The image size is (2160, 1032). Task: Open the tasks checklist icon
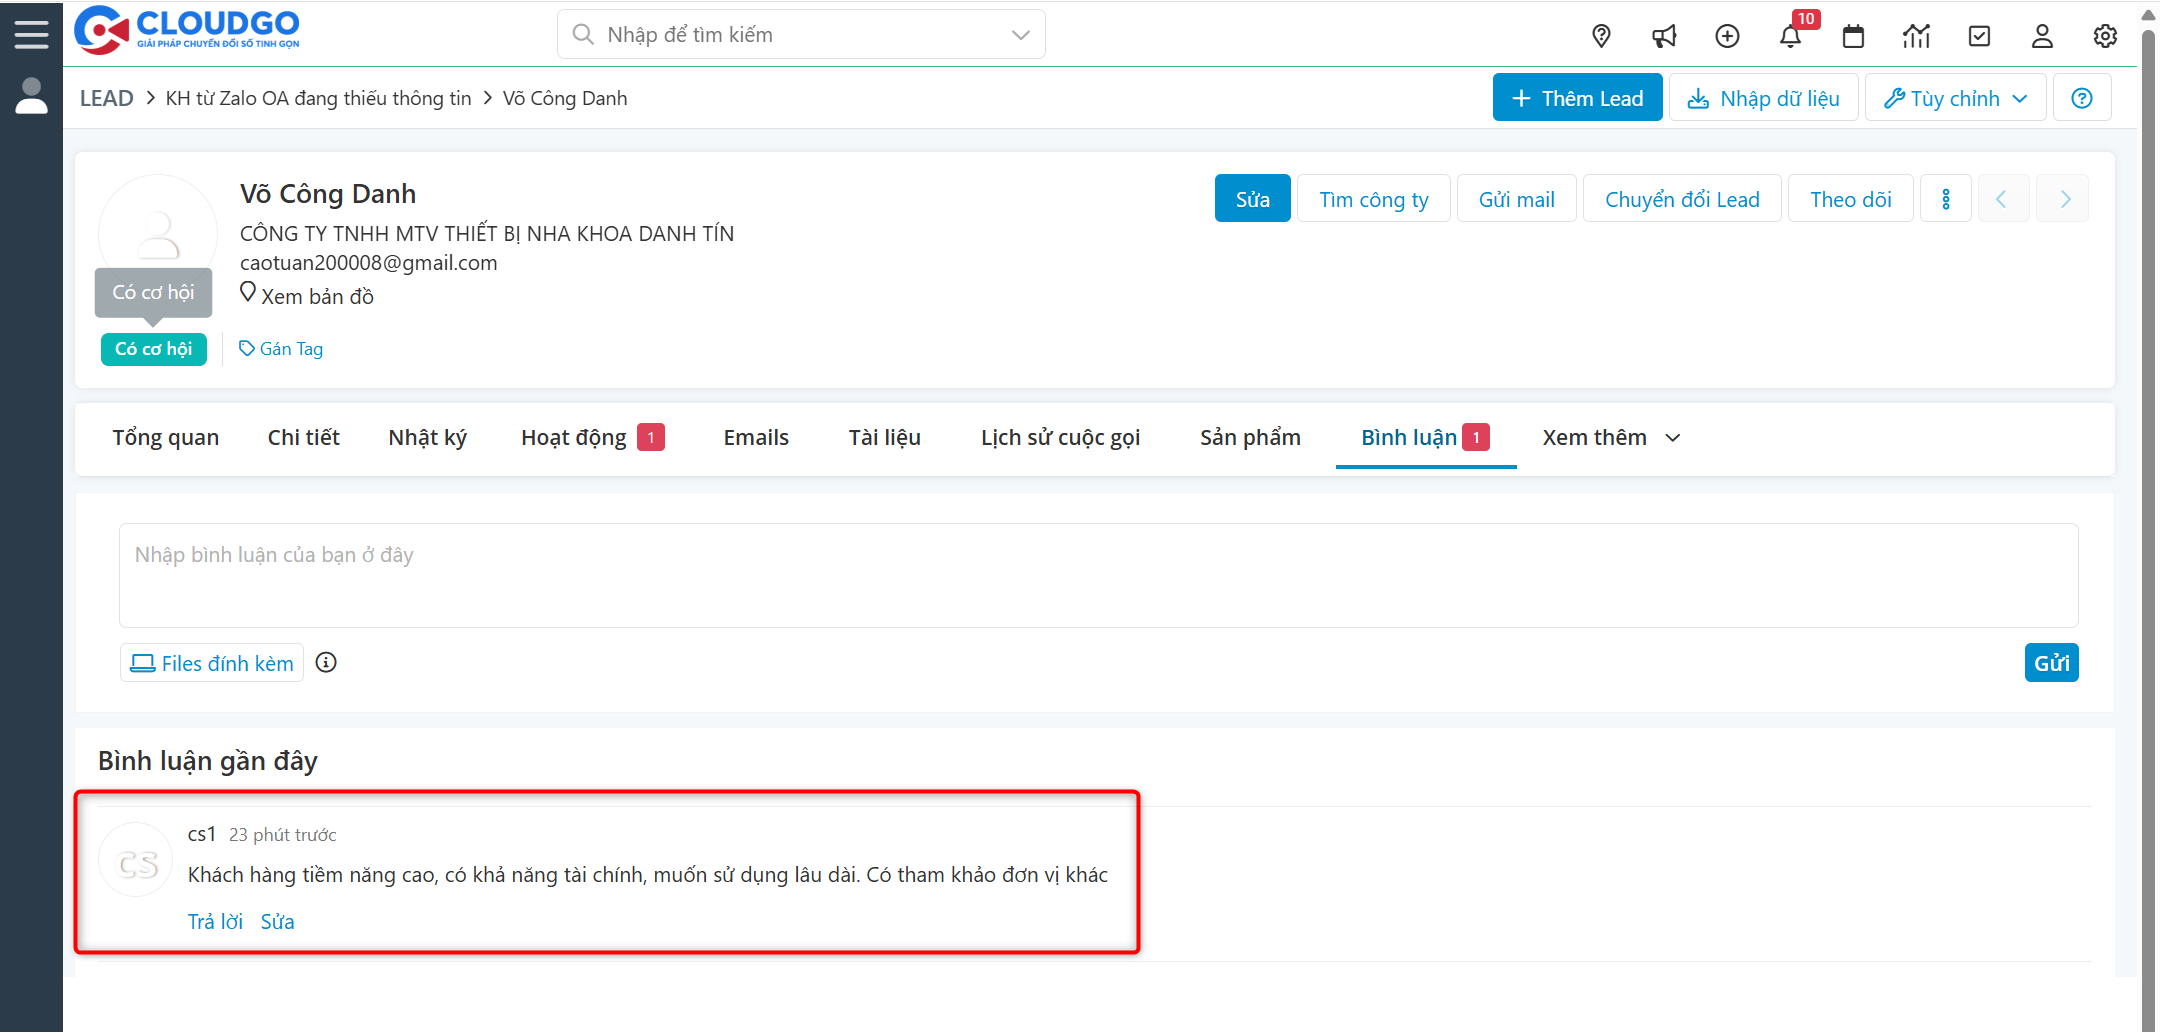click(x=1980, y=35)
